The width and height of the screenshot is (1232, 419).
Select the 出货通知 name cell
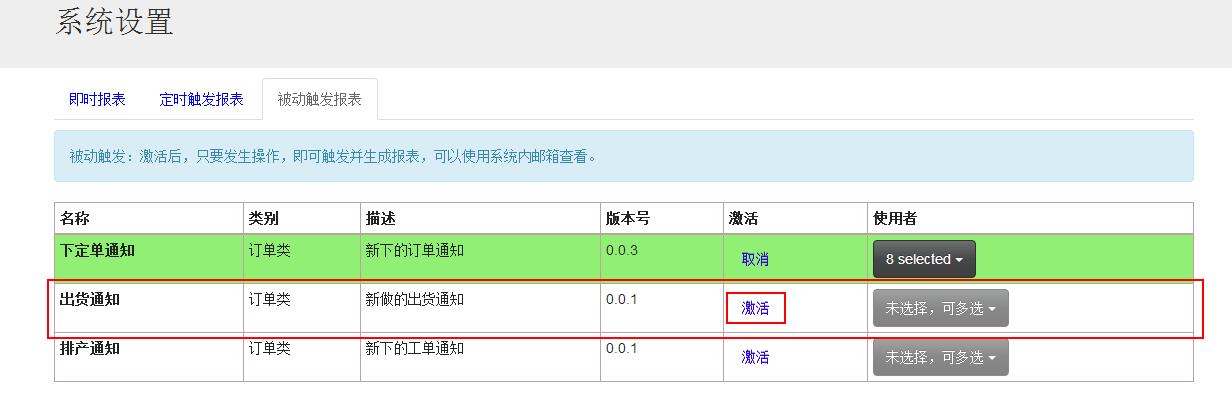click(90, 300)
